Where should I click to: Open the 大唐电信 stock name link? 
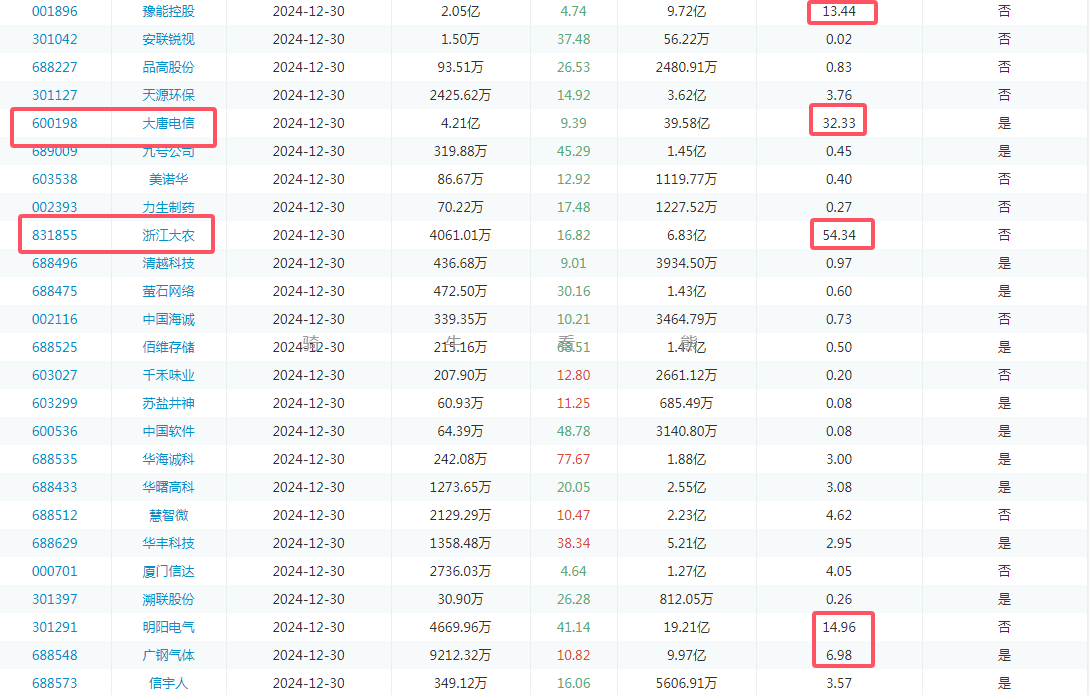tap(168, 123)
